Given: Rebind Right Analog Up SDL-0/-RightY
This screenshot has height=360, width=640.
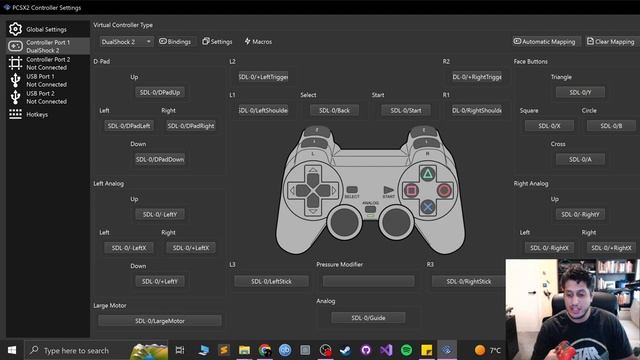Looking at the screenshot, I should click(x=580, y=214).
